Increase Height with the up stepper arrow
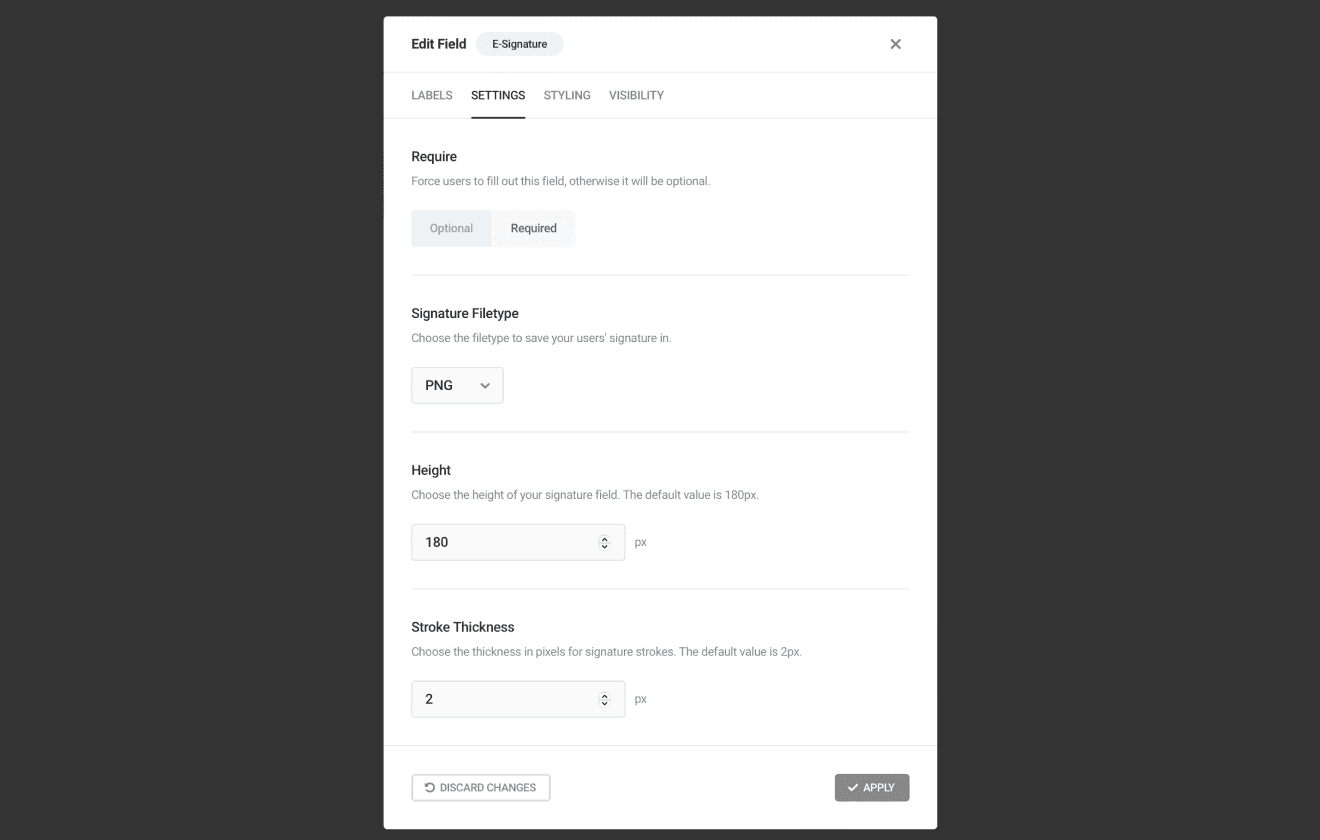 (604, 538)
